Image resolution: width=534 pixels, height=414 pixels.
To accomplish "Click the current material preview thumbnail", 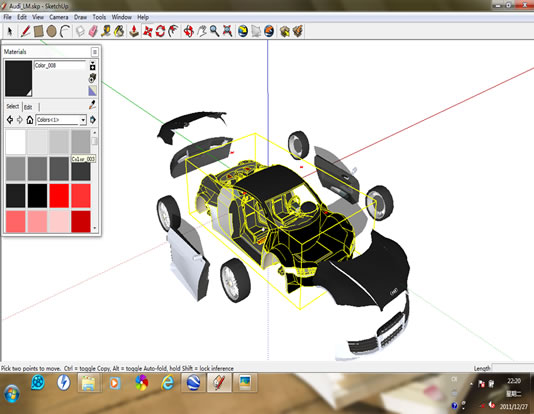I will tap(18, 78).
